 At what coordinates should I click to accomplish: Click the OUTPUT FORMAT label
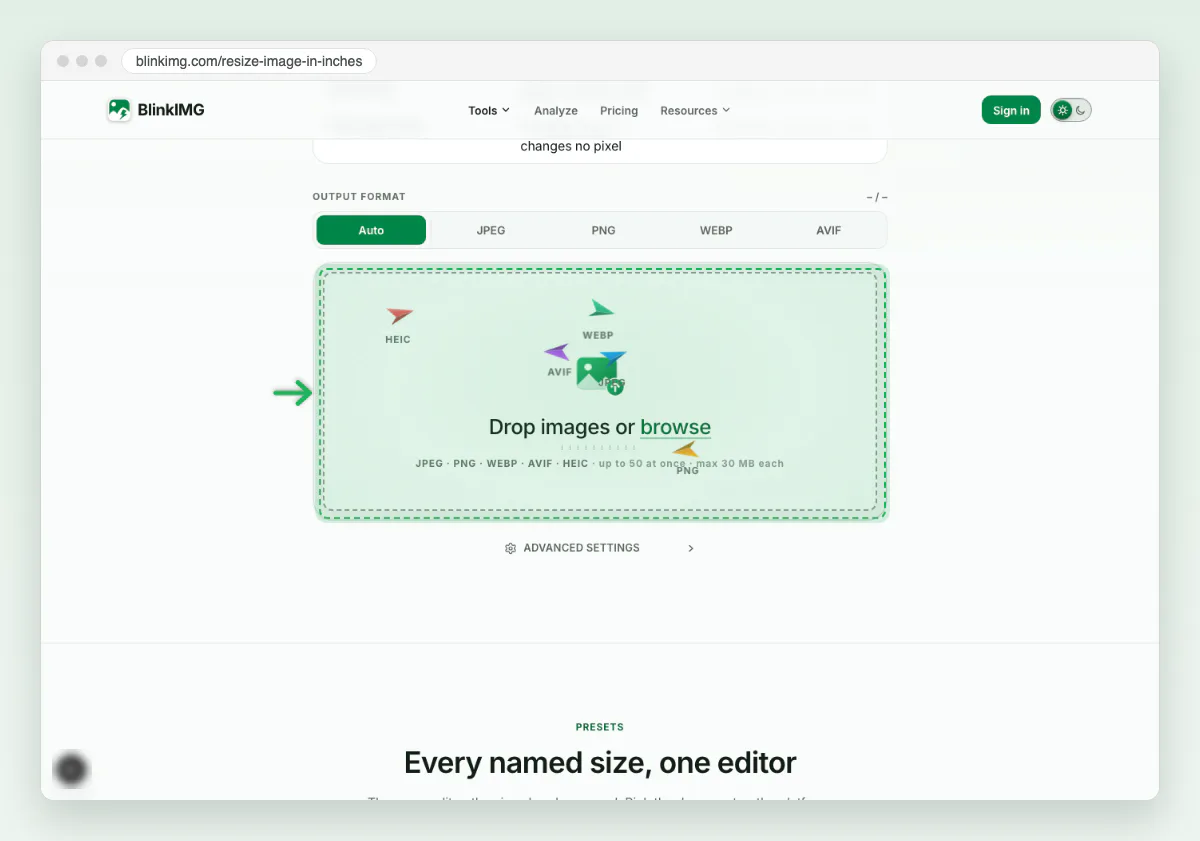click(x=359, y=197)
